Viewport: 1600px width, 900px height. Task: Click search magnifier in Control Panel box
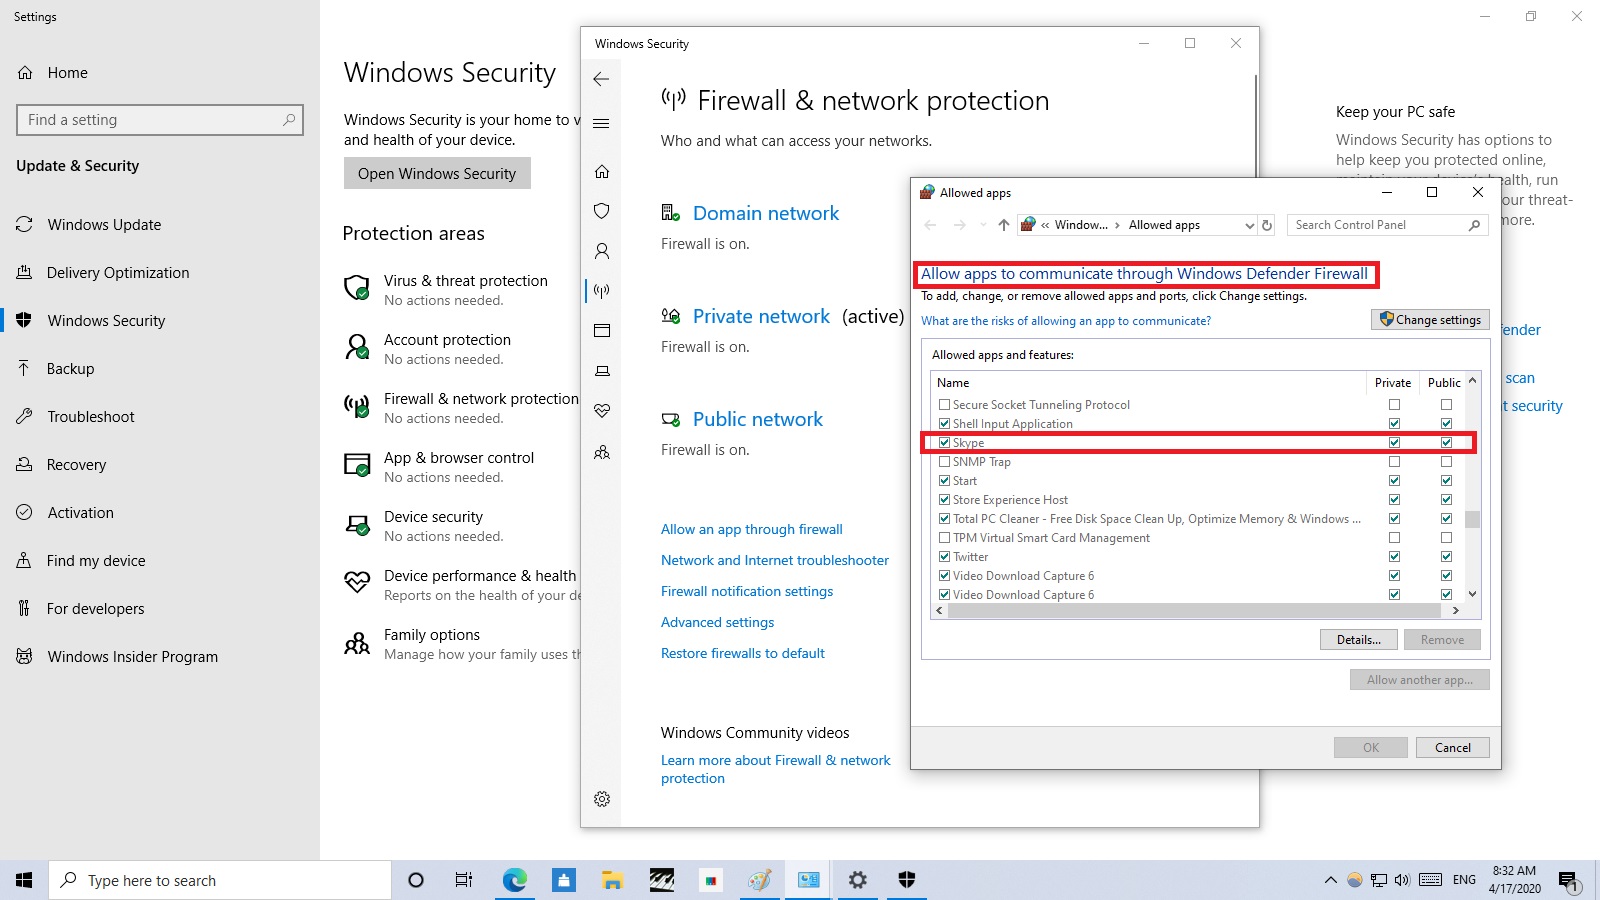1474,225
